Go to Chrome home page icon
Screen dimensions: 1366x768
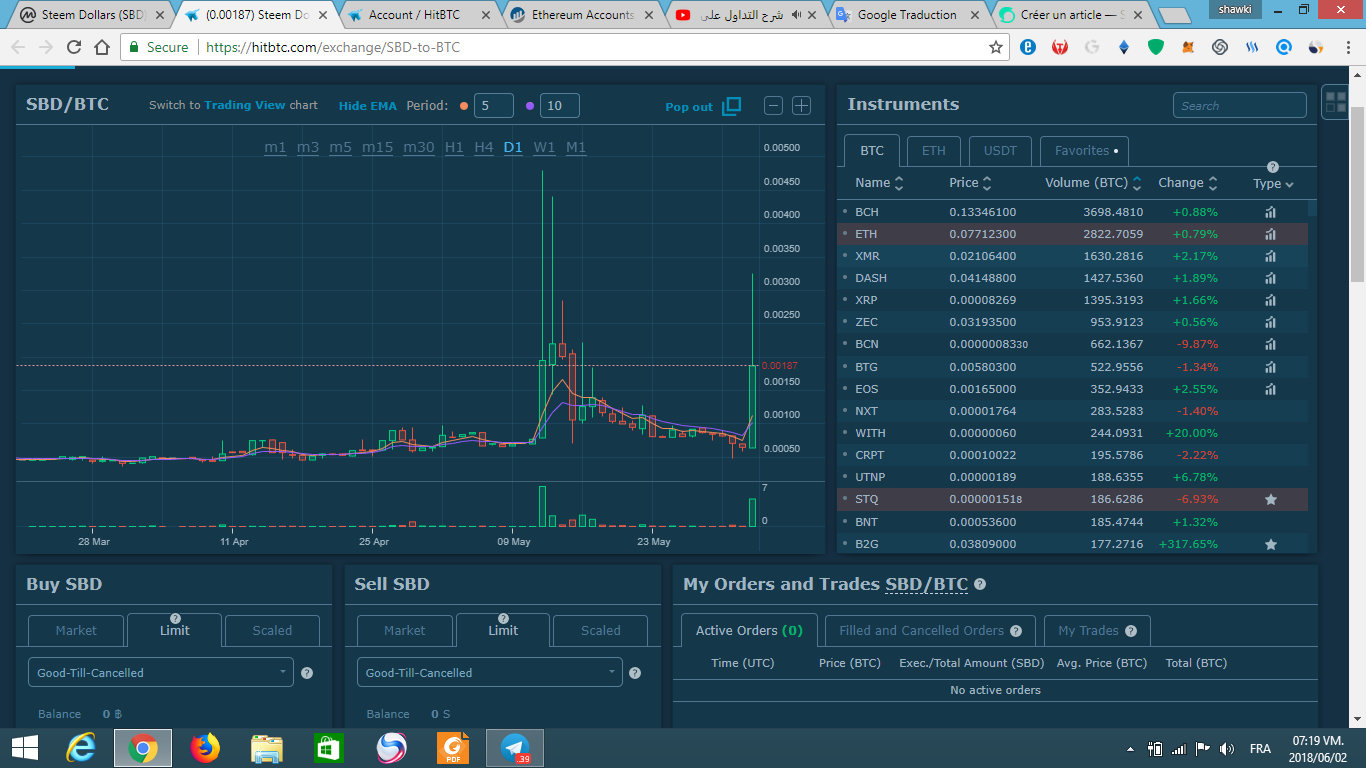102,47
